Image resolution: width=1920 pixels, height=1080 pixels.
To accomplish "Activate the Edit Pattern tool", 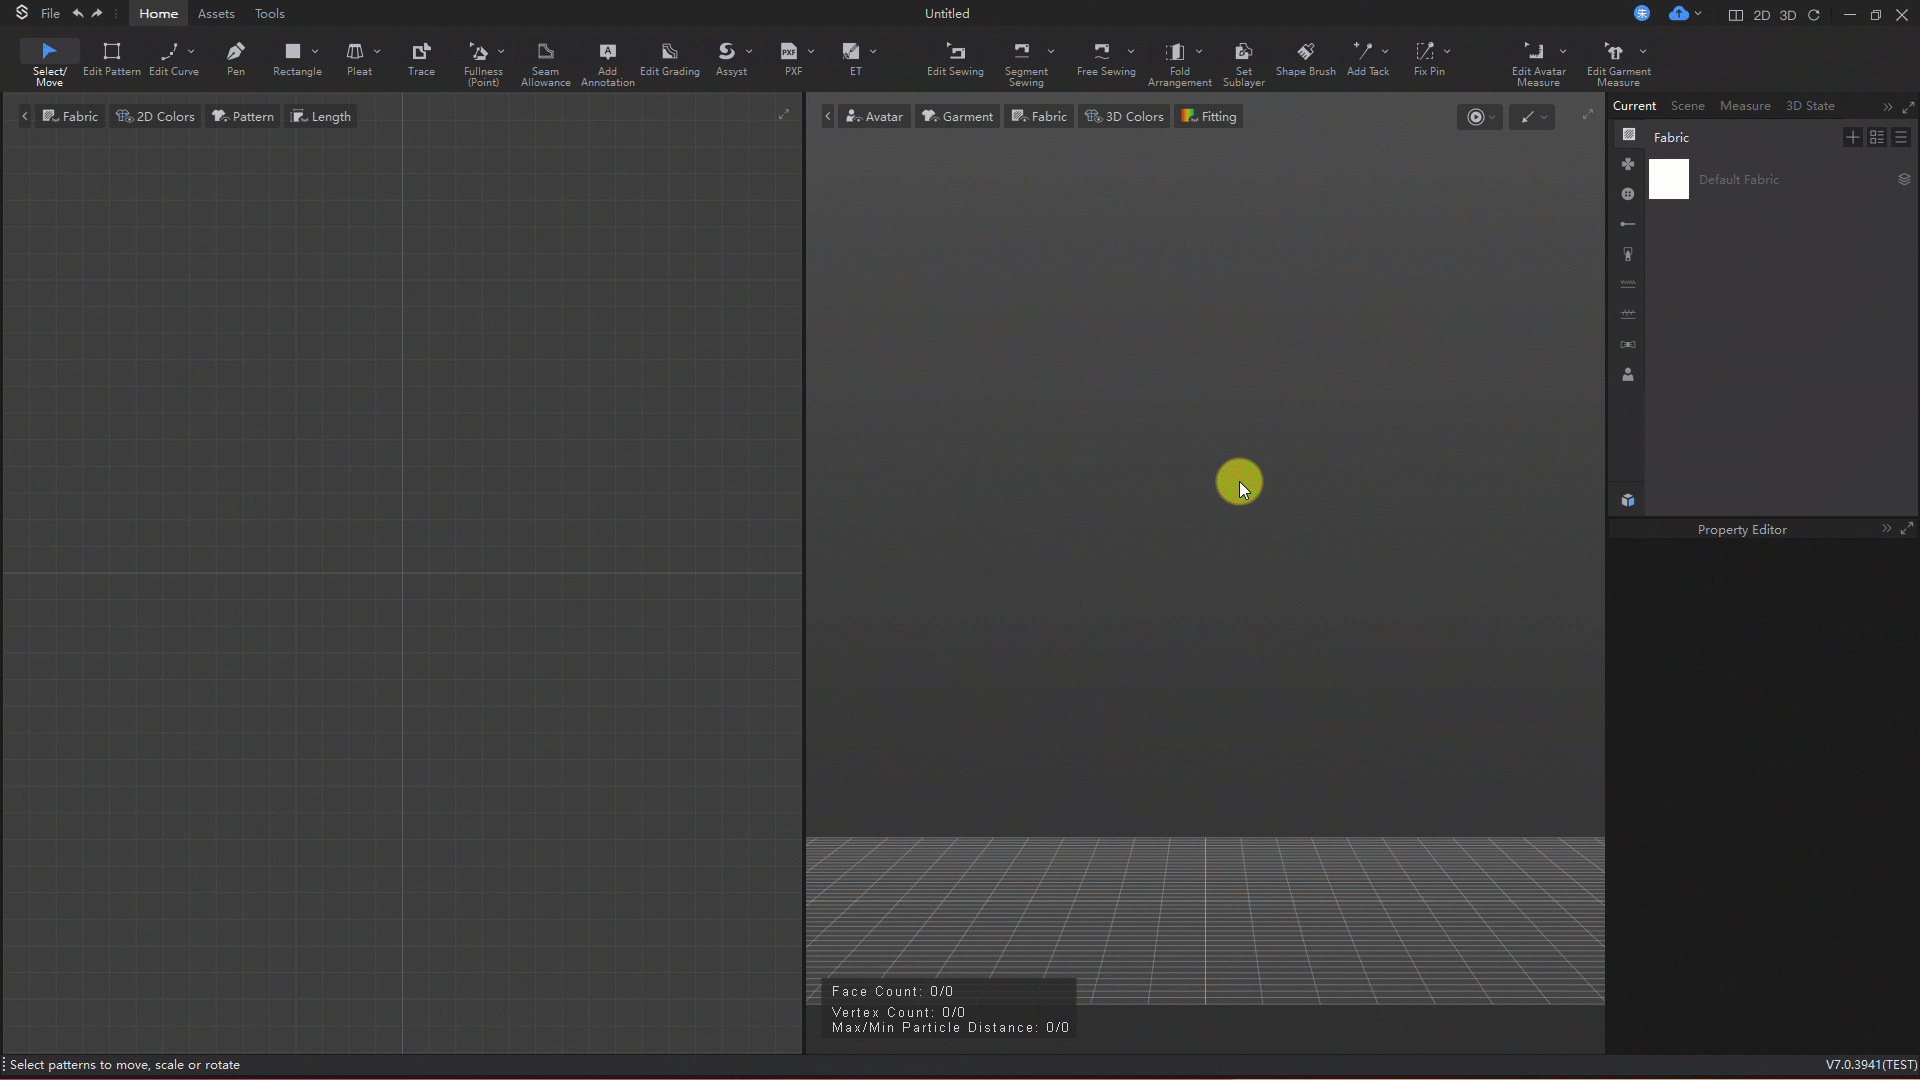I will click(112, 58).
